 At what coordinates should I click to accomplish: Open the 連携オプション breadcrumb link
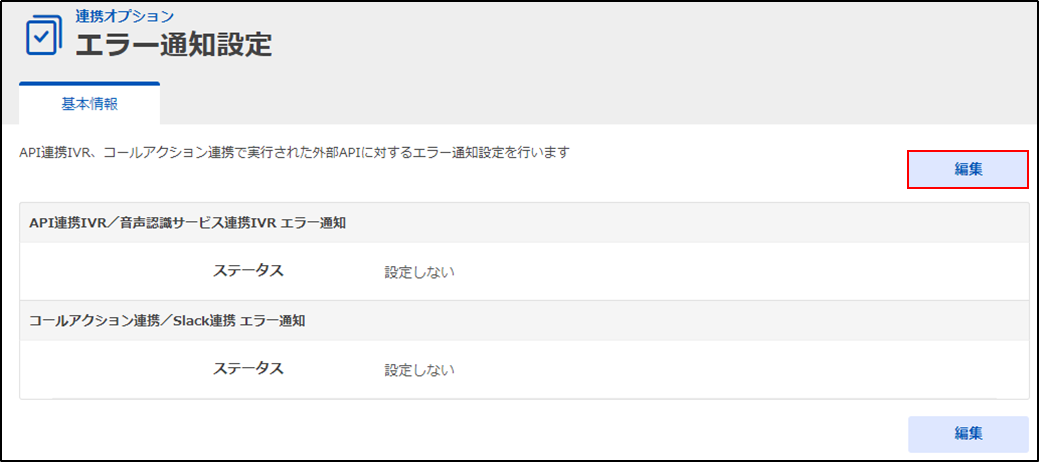coord(125,16)
